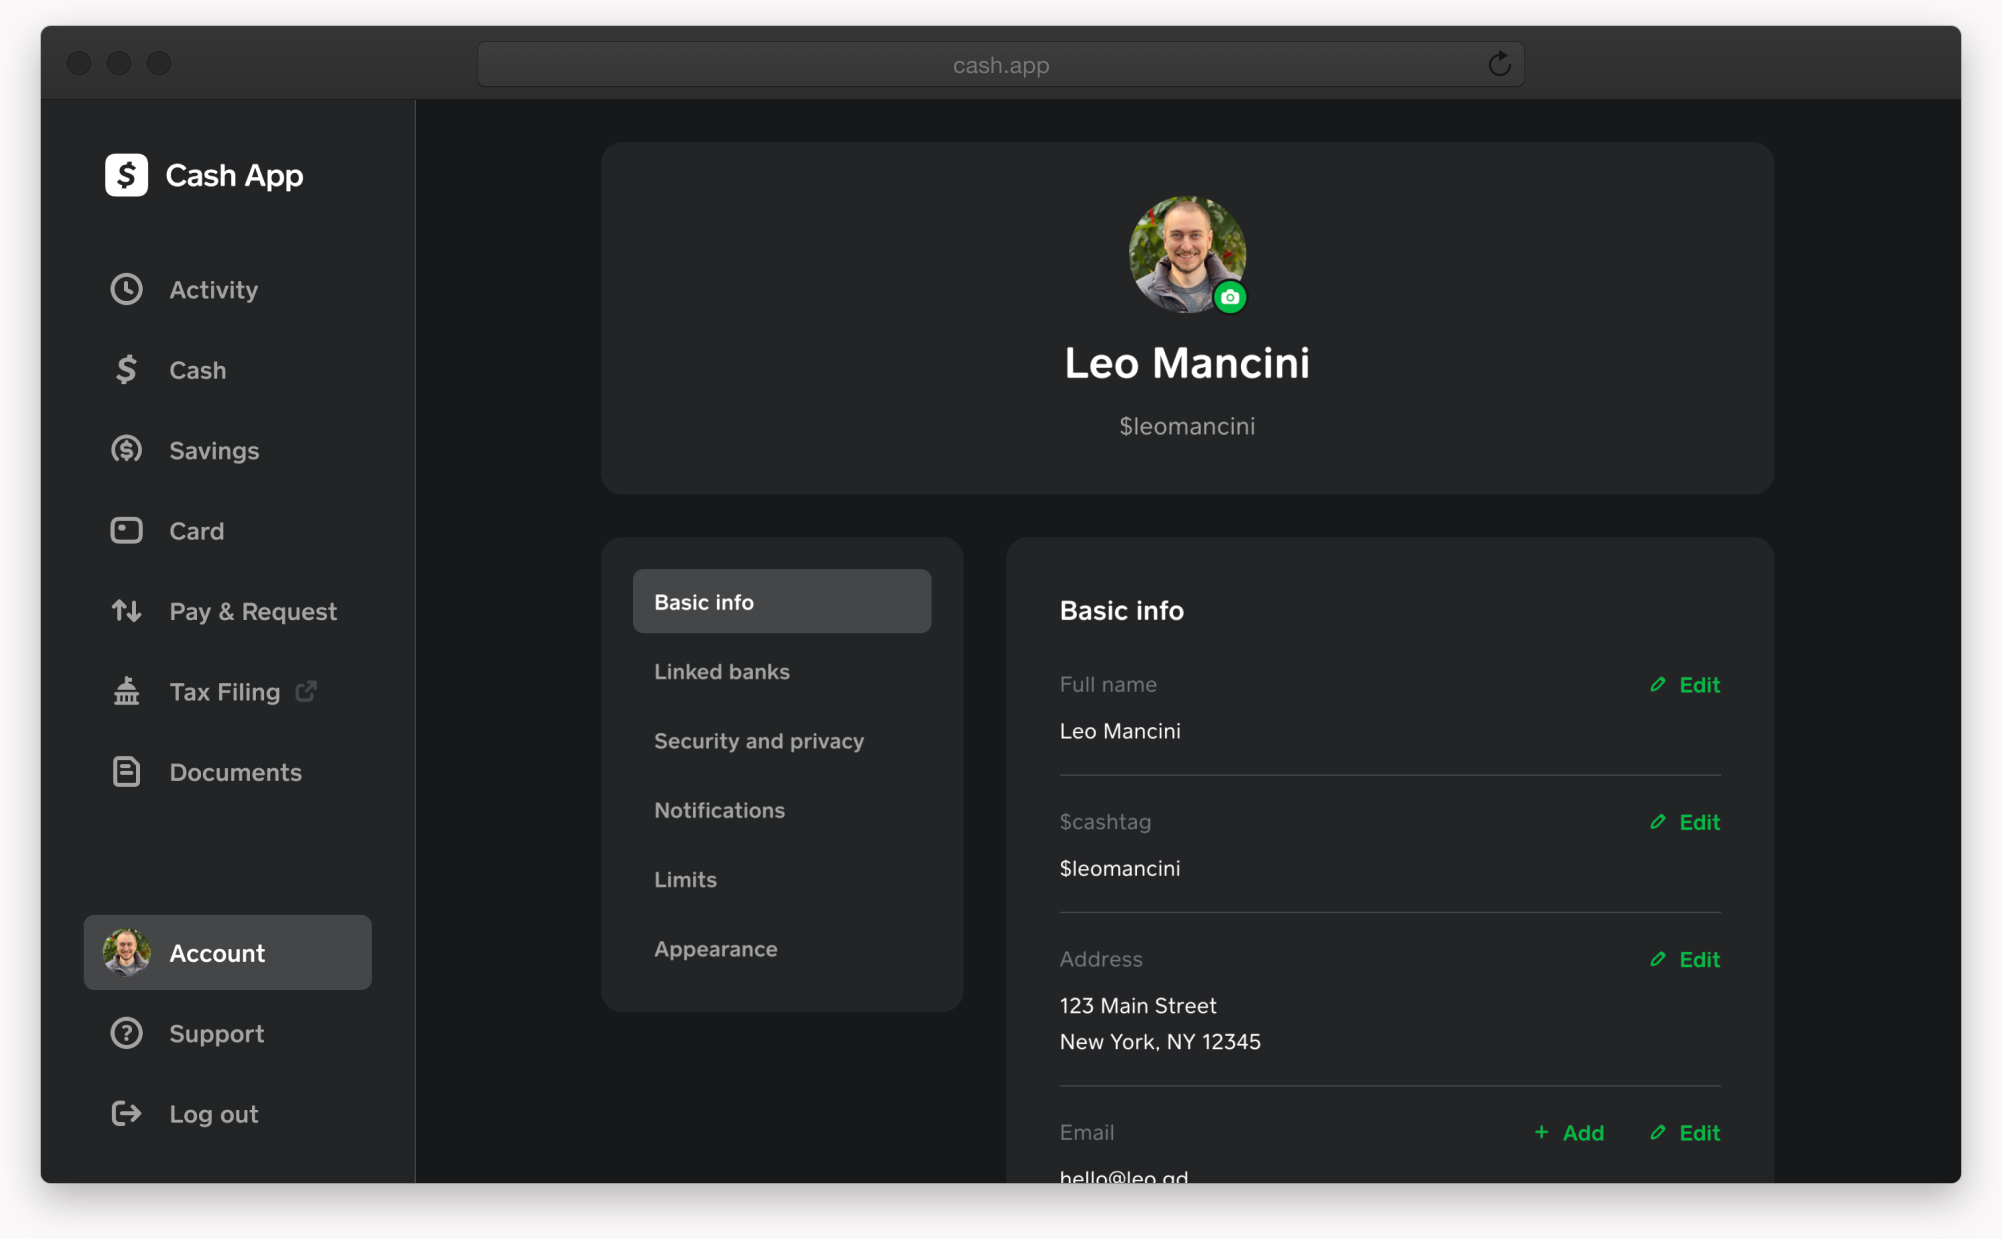The width and height of the screenshot is (2002, 1239).
Task: Go to the Appearance settings
Action: point(715,949)
